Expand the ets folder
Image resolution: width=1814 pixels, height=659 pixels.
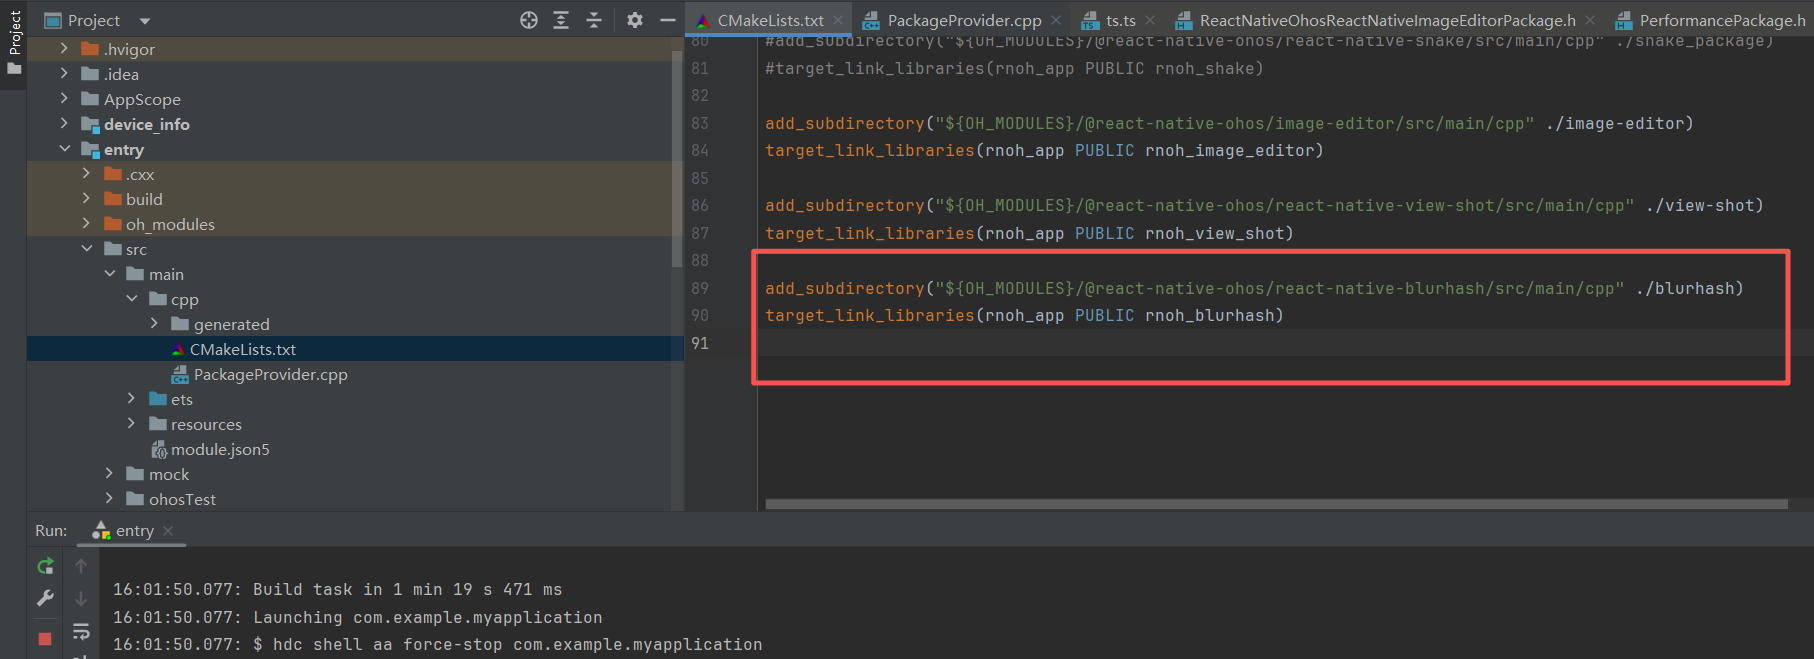131,398
